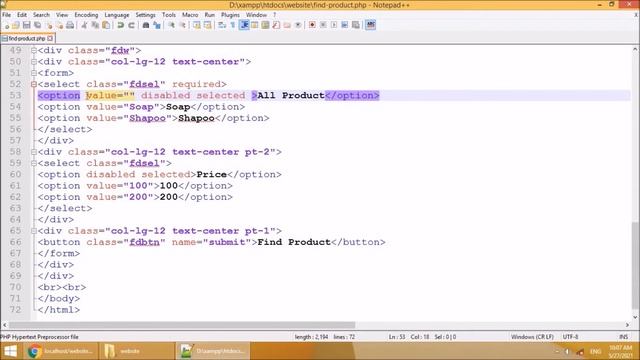
Task: Open the View menu
Action: [62, 15]
